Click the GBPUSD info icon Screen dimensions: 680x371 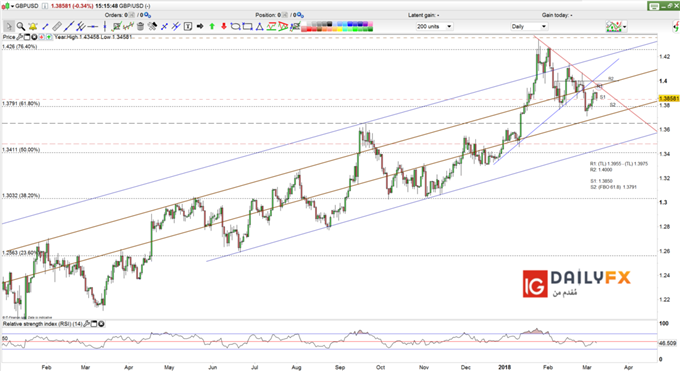coord(45,6)
